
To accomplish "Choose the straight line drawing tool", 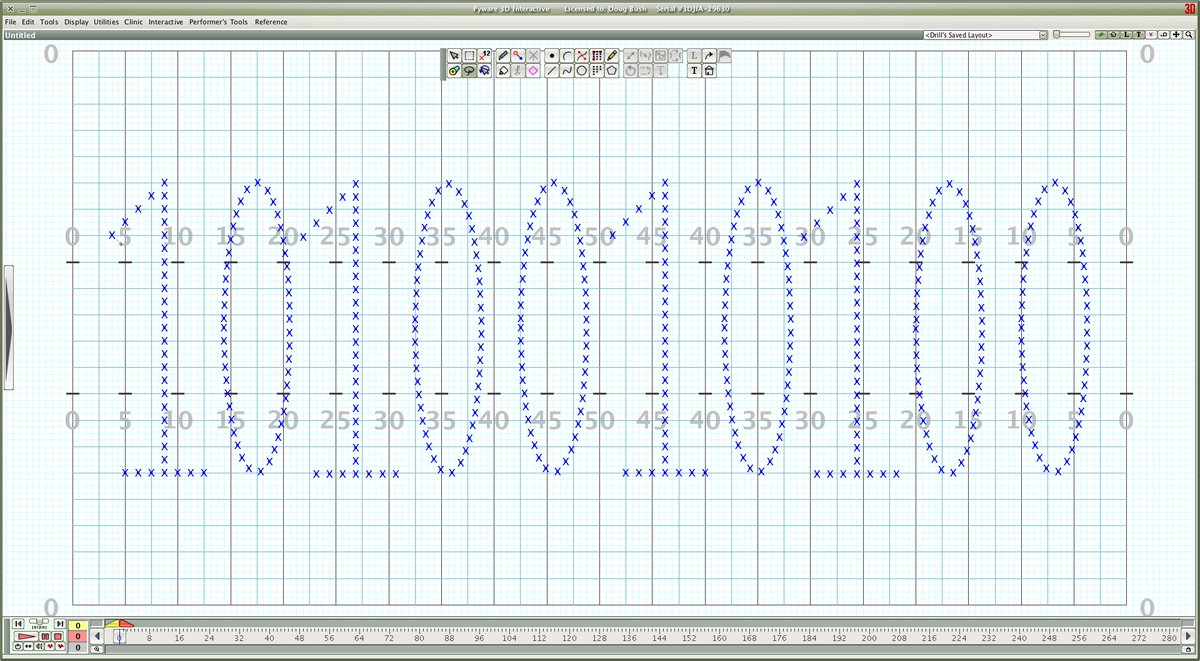I will point(552,70).
